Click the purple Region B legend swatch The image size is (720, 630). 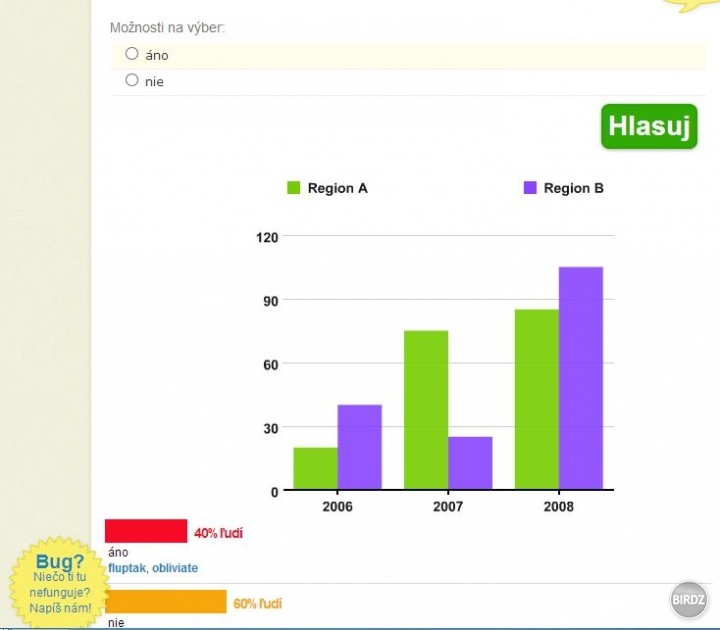[x=530, y=187]
